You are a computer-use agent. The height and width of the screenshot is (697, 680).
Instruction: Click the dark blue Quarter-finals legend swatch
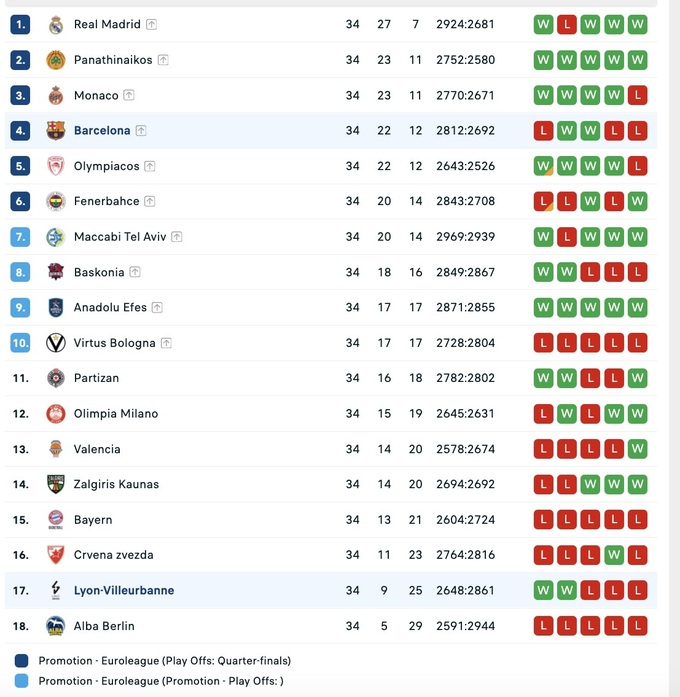[22, 661]
